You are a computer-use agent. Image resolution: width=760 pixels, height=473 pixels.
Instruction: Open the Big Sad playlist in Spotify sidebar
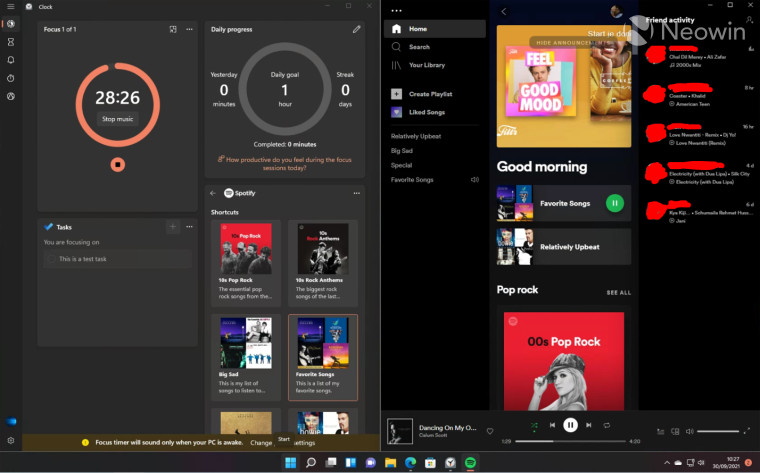pos(402,151)
